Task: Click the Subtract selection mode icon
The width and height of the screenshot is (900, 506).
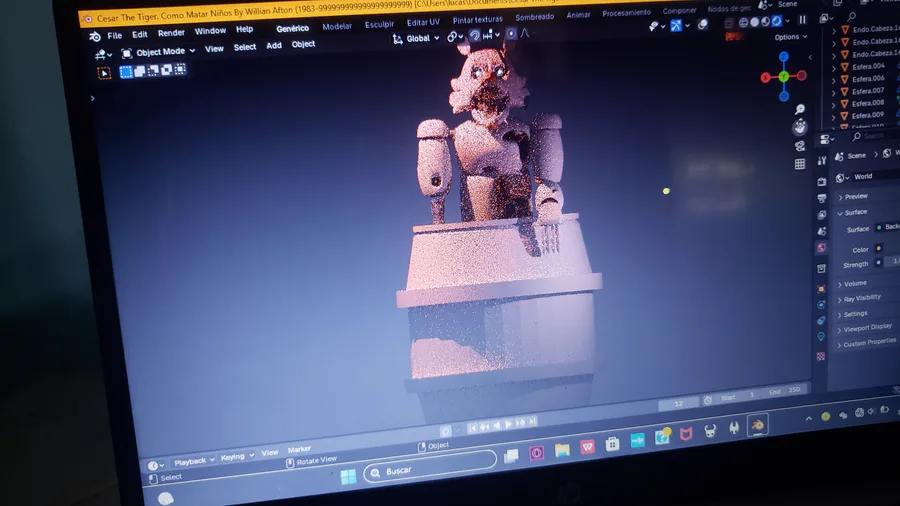Action: pos(153,71)
